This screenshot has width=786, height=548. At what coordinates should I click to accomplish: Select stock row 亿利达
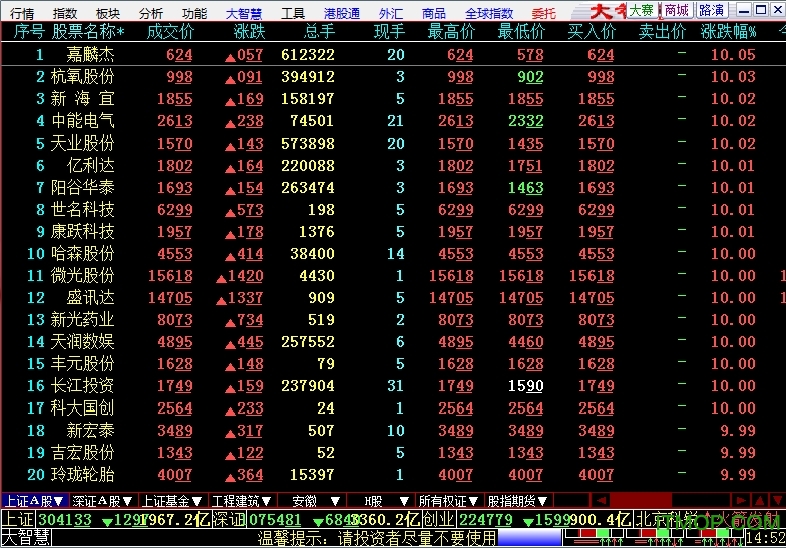pyautogui.click(x=393, y=165)
